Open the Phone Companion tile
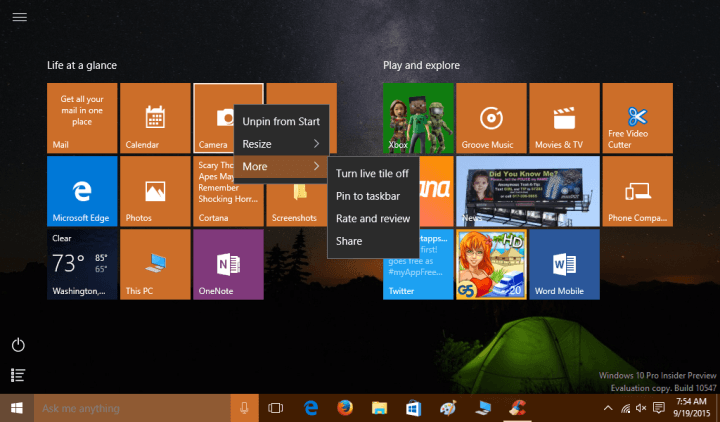This screenshot has height=422, width=720. (x=637, y=191)
